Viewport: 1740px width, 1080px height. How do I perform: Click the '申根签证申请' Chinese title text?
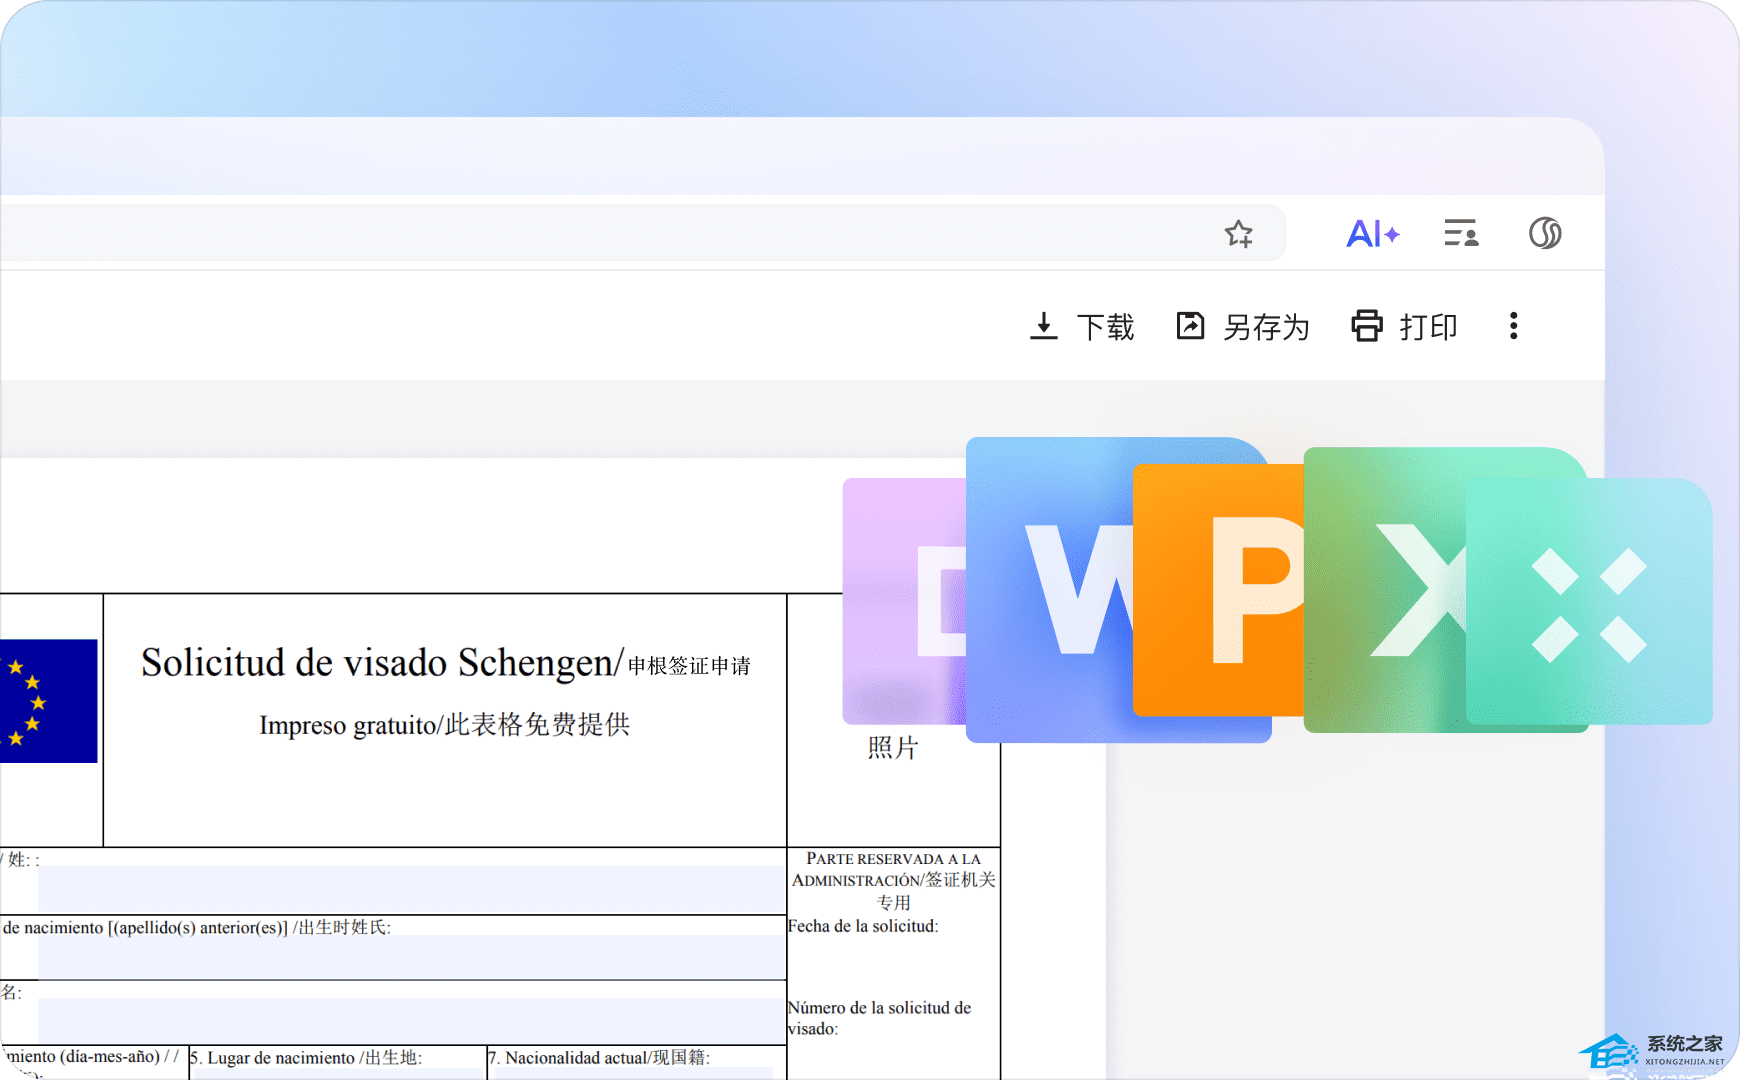coord(689,666)
